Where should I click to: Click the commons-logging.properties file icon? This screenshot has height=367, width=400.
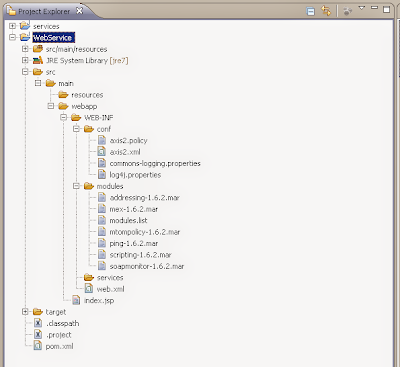pos(102,163)
